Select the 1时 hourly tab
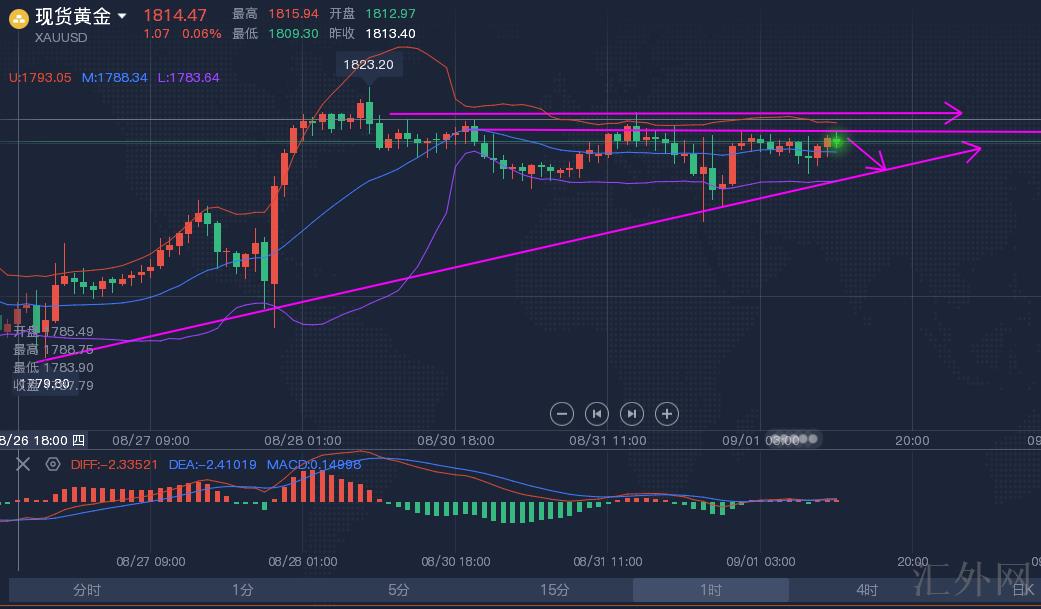This screenshot has height=609, width=1041. coord(710,590)
